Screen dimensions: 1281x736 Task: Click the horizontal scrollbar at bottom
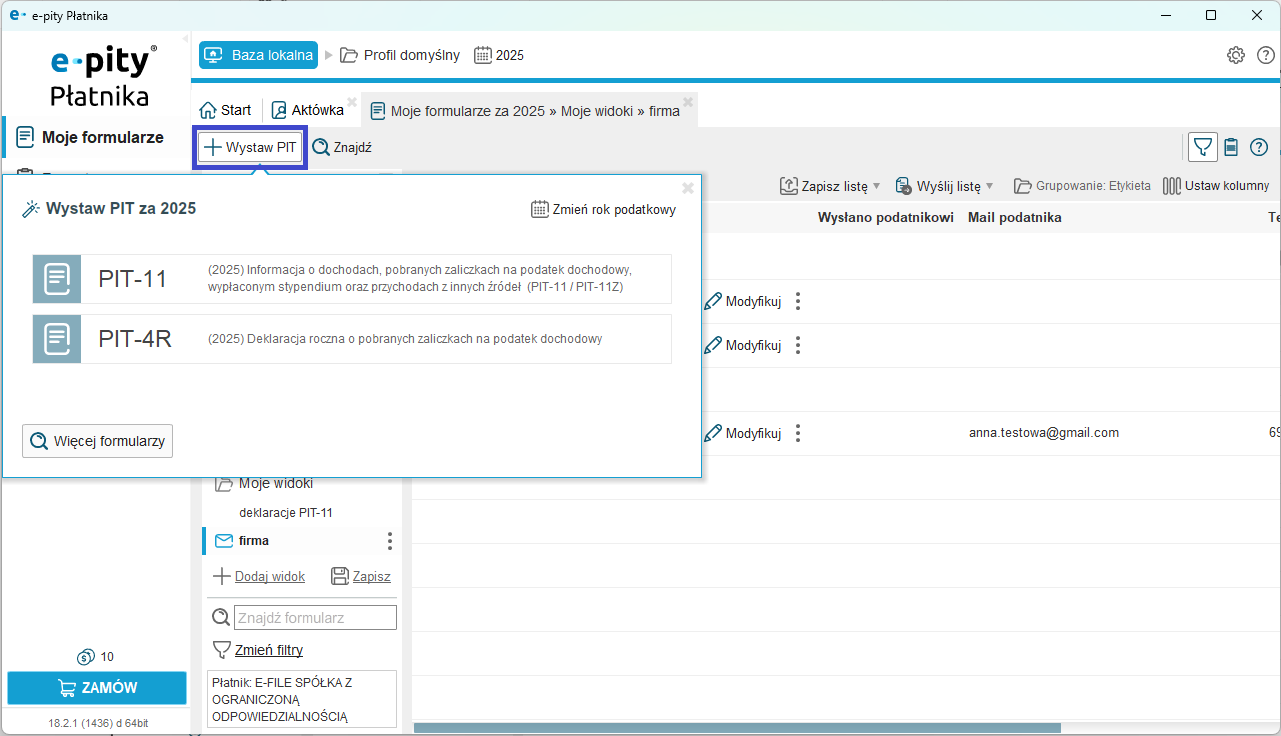pos(736,728)
